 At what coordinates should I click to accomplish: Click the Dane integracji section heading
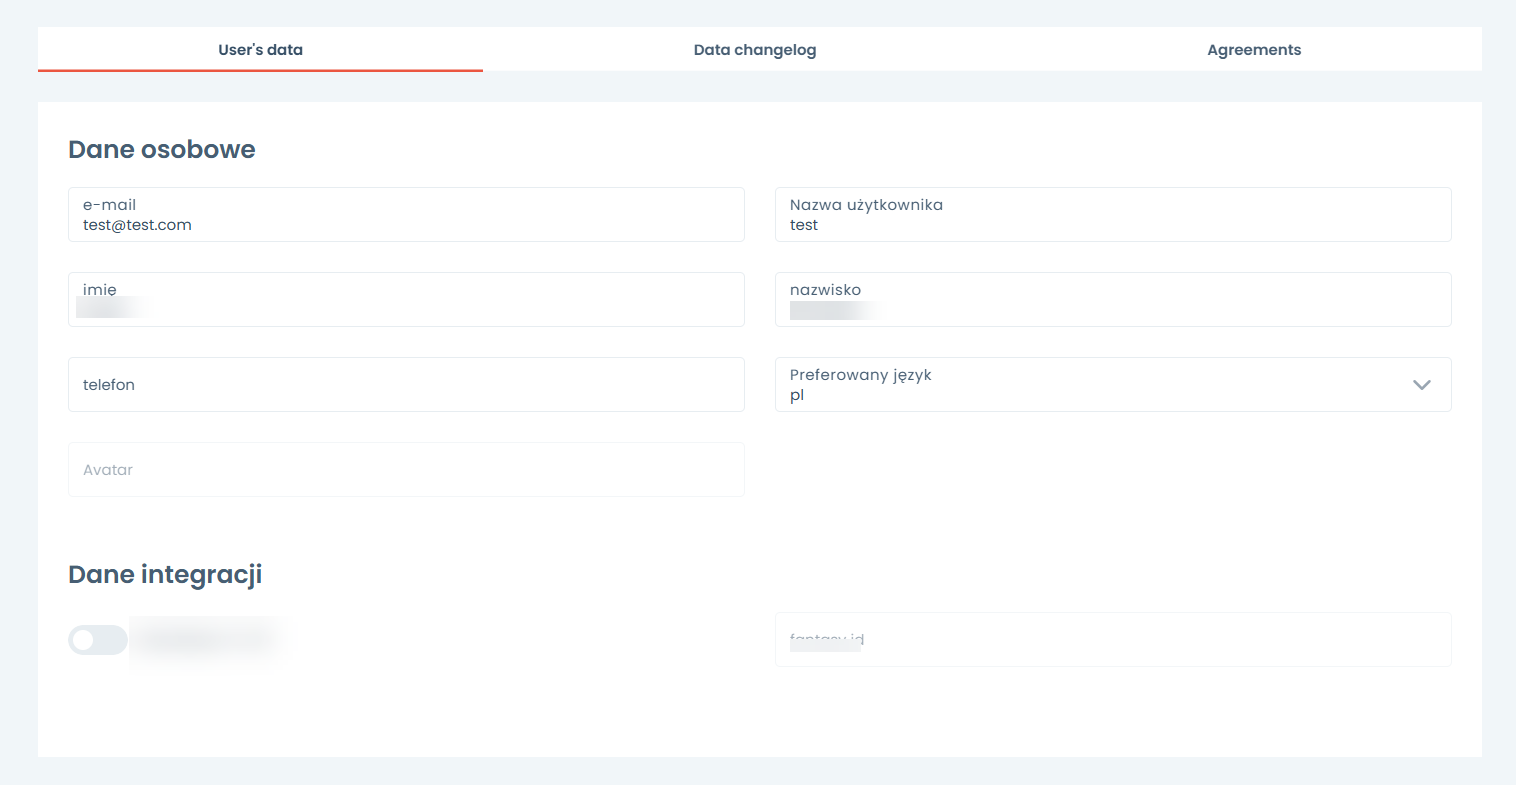[x=165, y=575]
